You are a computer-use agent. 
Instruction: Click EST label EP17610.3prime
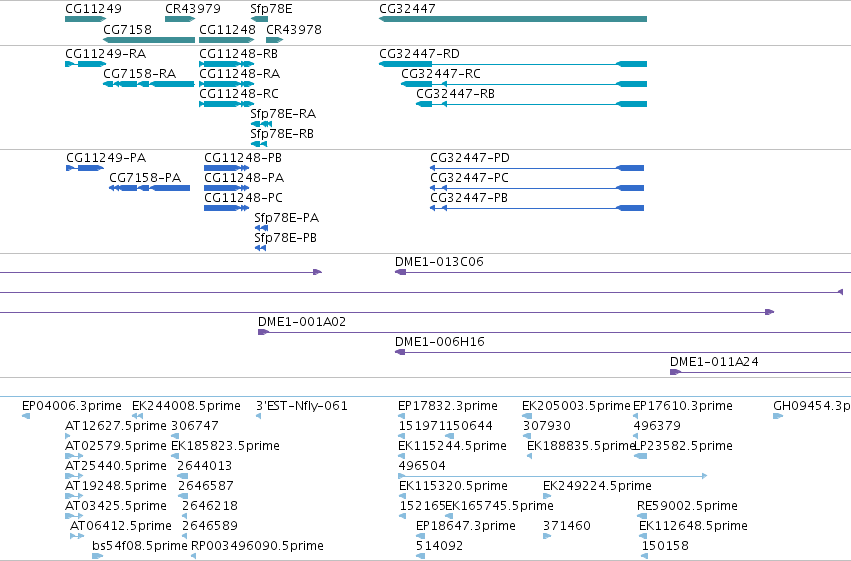pyautogui.click(x=683, y=406)
